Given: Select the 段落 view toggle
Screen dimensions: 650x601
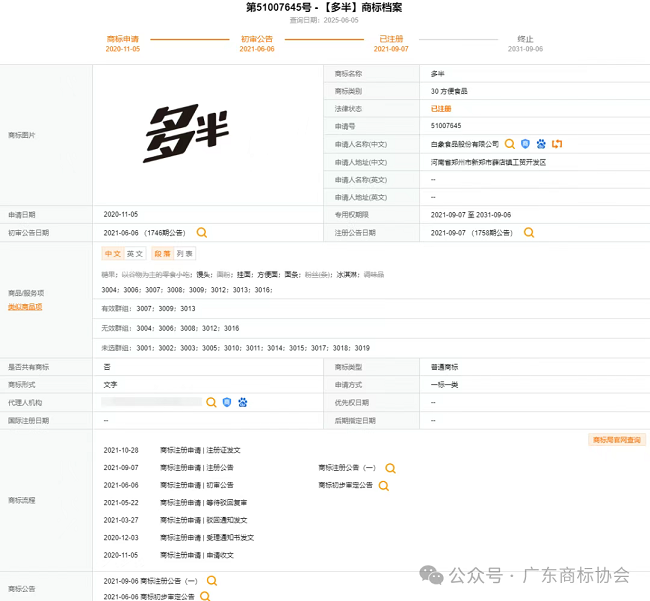Looking at the screenshot, I should 162,254.
